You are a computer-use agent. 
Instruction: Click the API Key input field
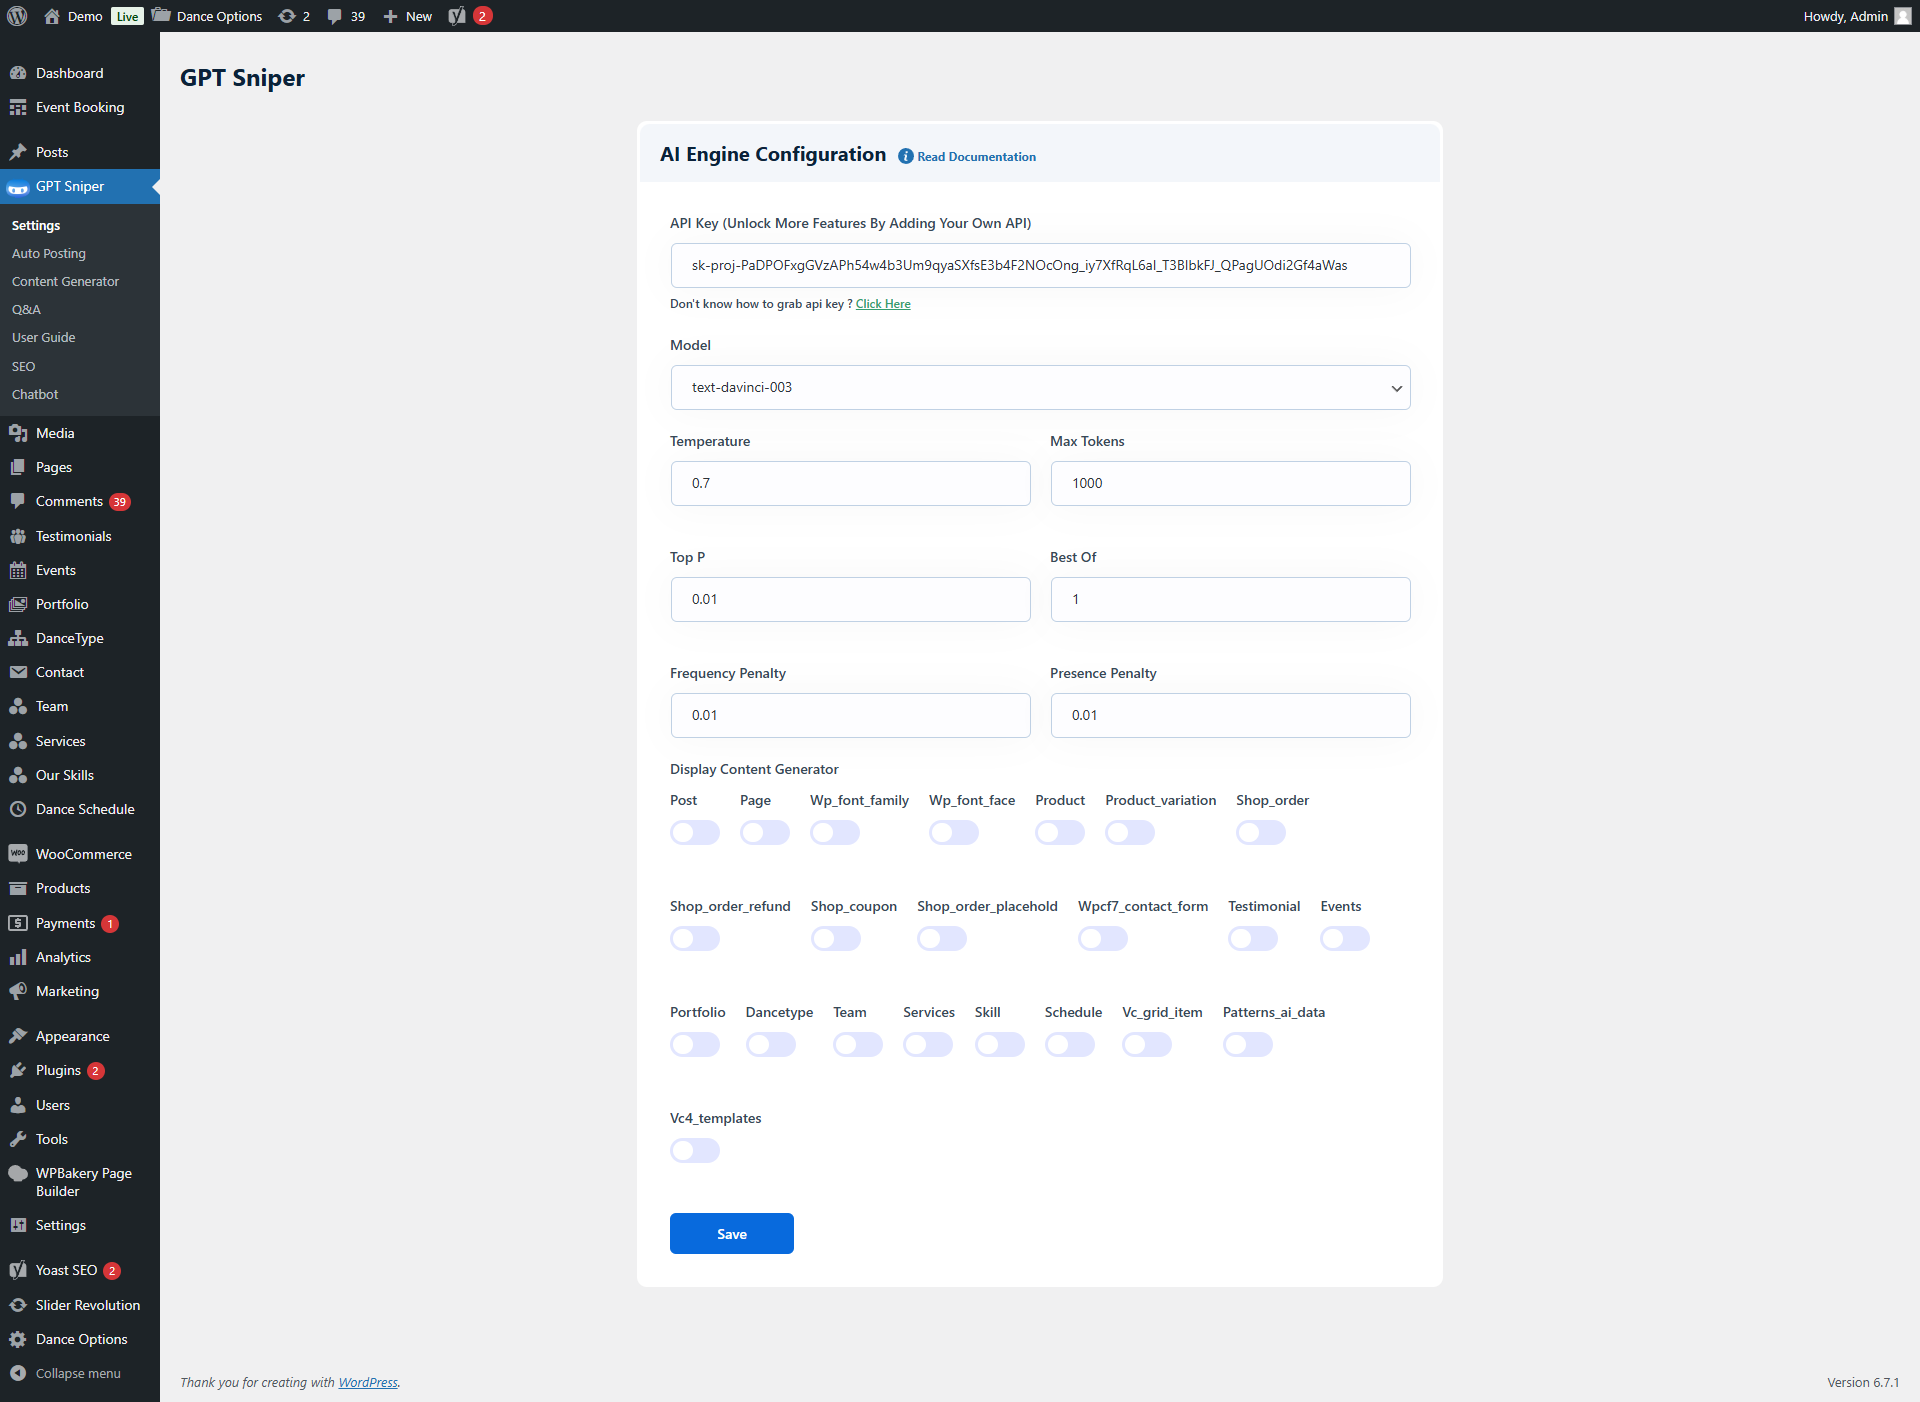pyautogui.click(x=1040, y=265)
